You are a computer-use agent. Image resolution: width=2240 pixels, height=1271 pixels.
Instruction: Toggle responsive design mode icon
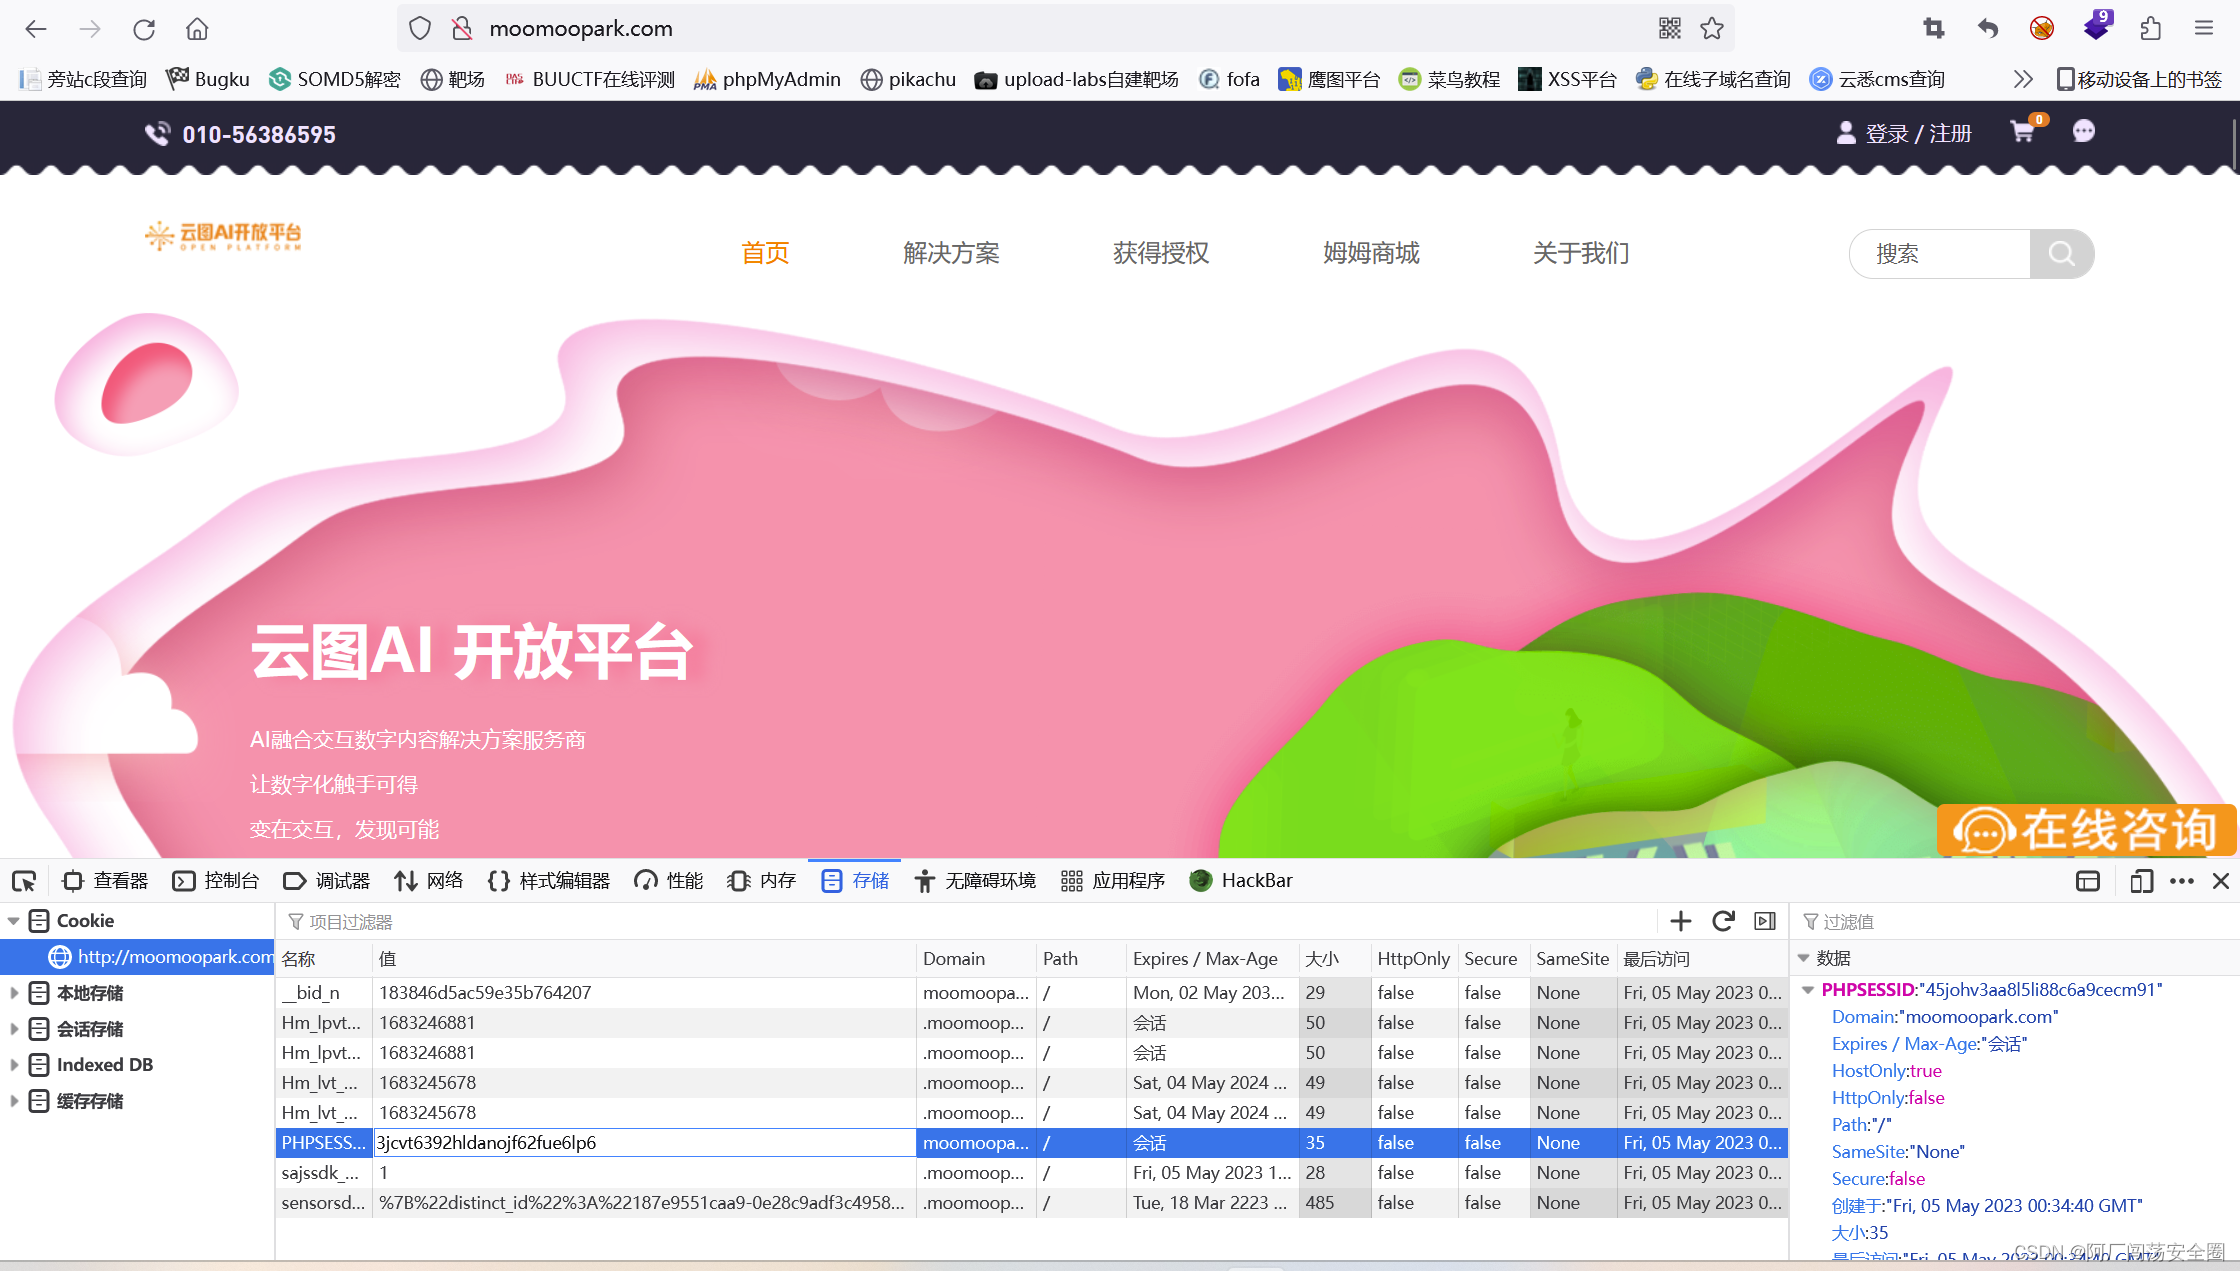click(x=2141, y=881)
